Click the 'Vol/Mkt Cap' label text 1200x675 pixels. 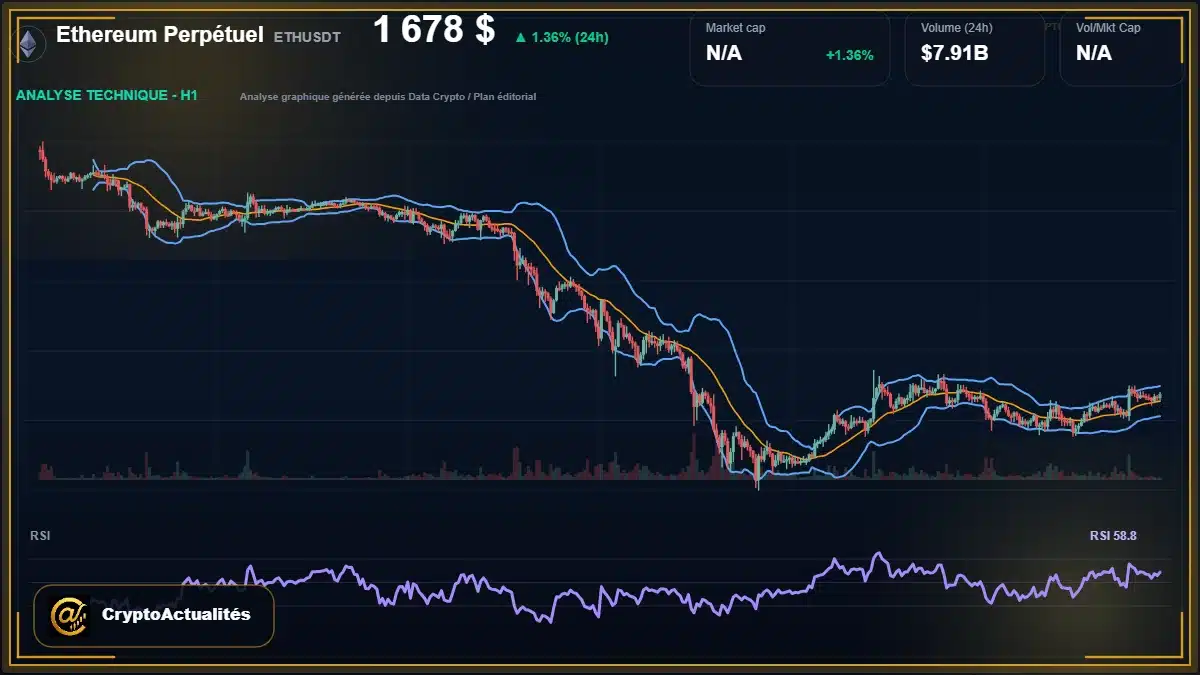pyautogui.click(x=1108, y=28)
